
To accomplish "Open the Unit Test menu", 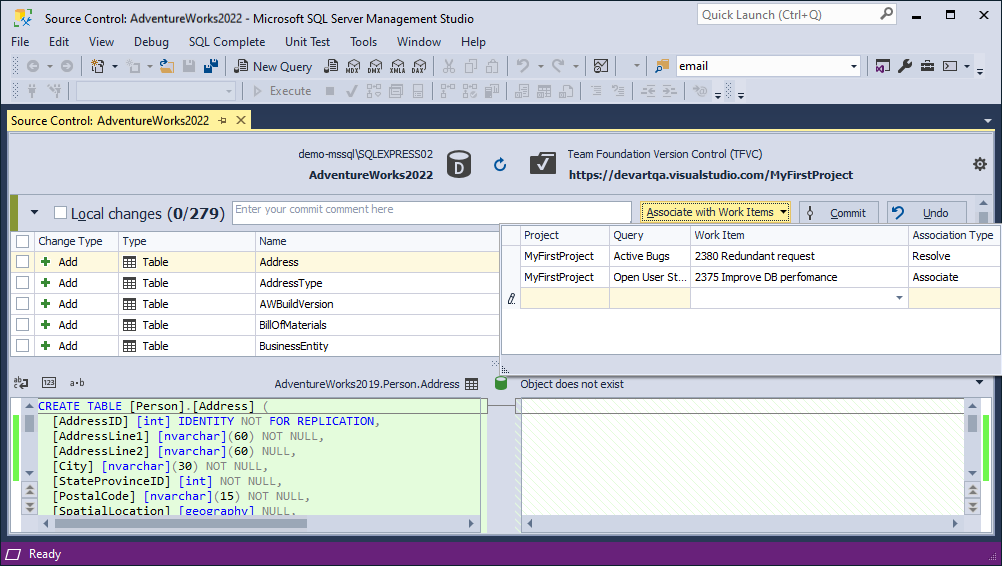I will click(x=307, y=42).
